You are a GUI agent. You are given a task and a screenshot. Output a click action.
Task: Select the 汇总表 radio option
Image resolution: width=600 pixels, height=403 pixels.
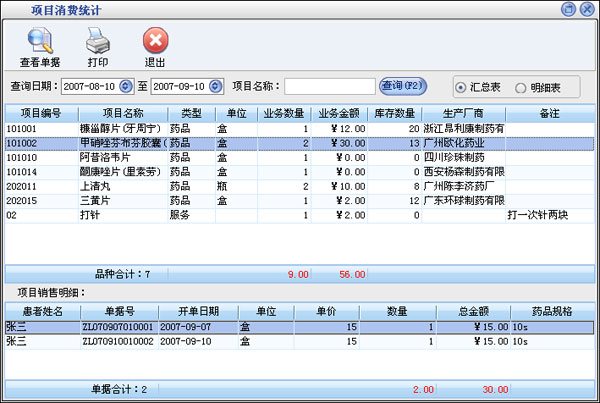(461, 87)
